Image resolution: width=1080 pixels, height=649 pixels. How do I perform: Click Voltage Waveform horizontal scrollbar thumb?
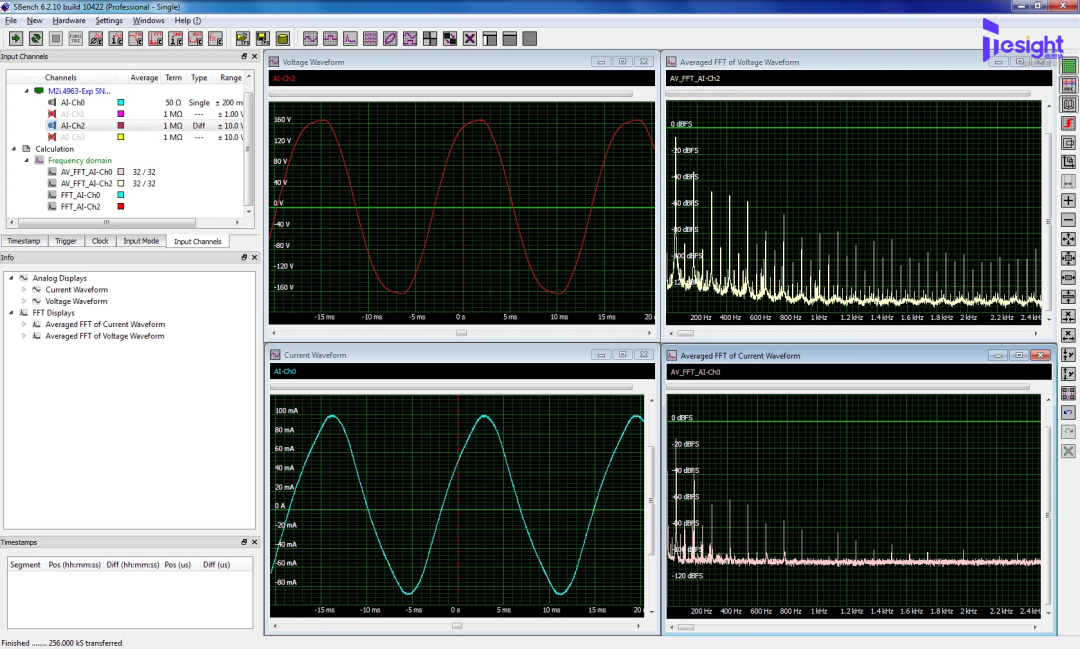461,333
